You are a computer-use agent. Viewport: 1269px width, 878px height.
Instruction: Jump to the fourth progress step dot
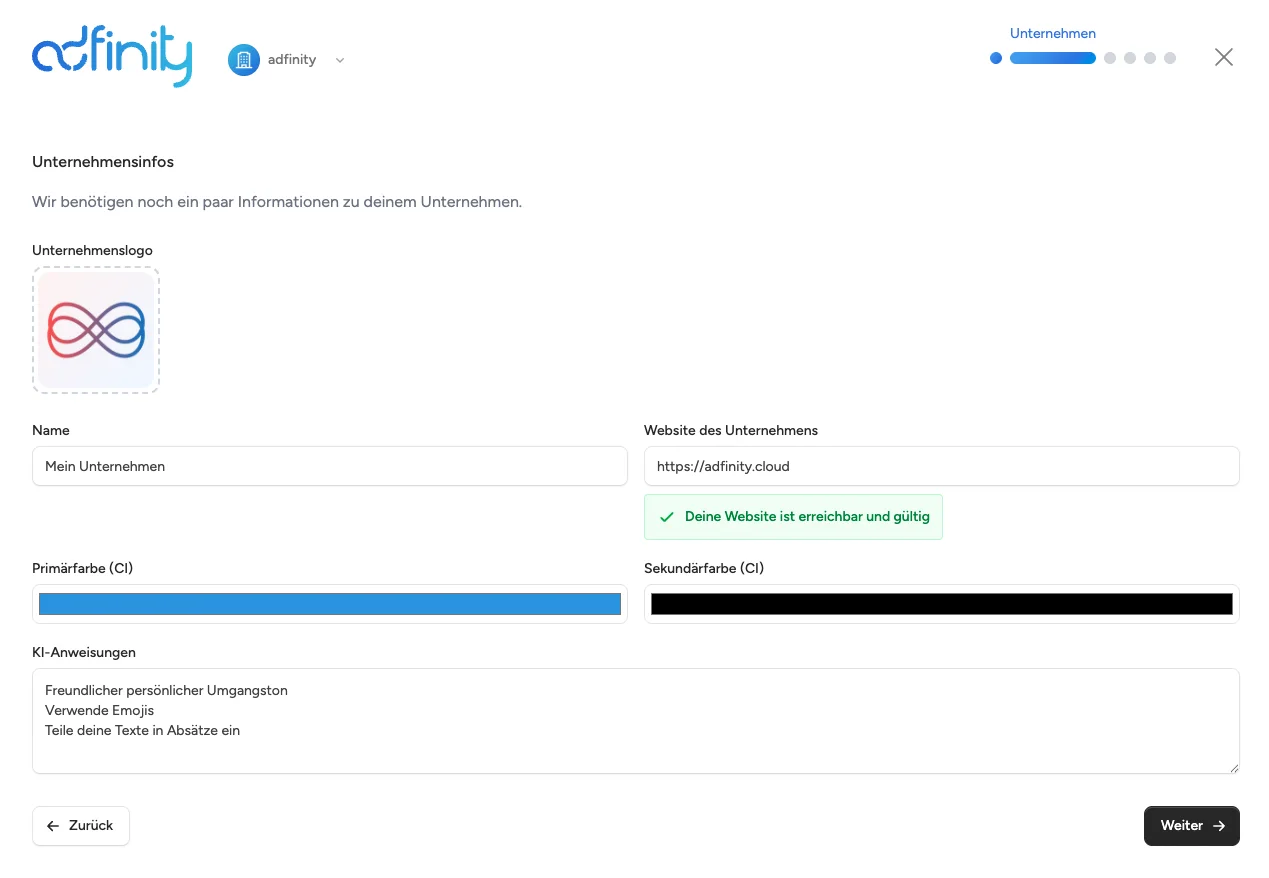tap(1130, 58)
